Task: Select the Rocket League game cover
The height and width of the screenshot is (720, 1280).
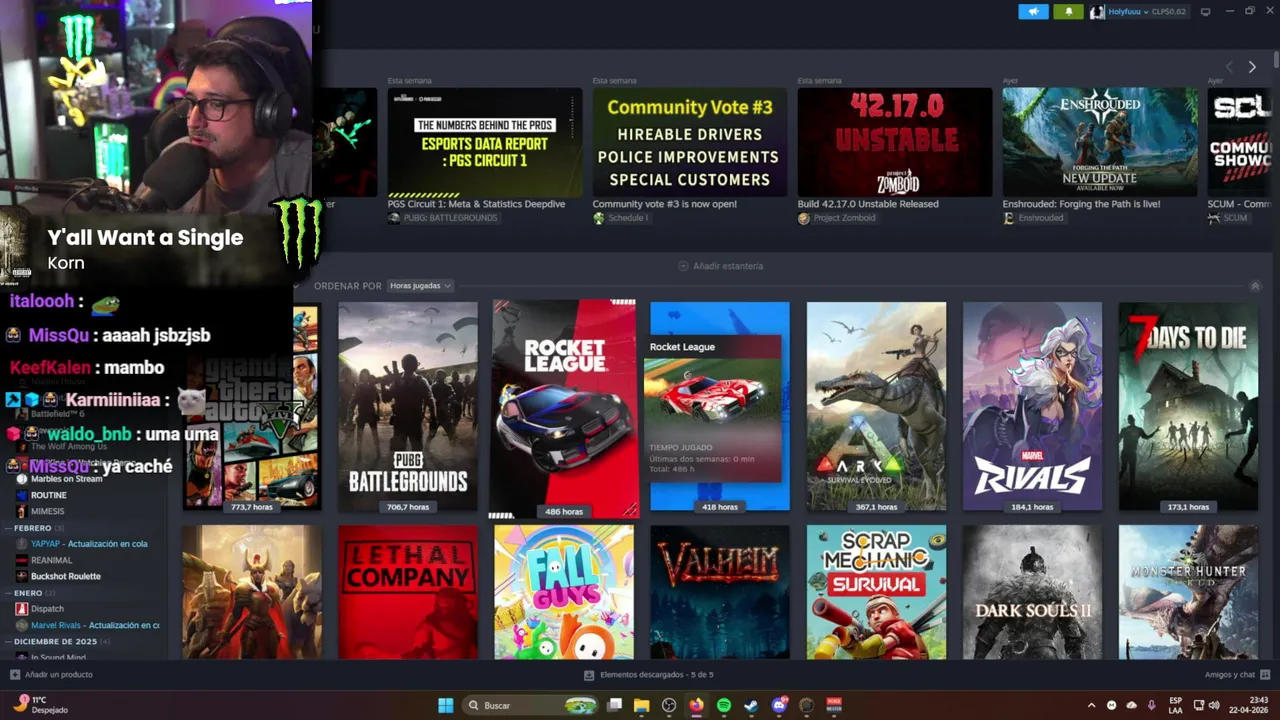Action: 563,409
